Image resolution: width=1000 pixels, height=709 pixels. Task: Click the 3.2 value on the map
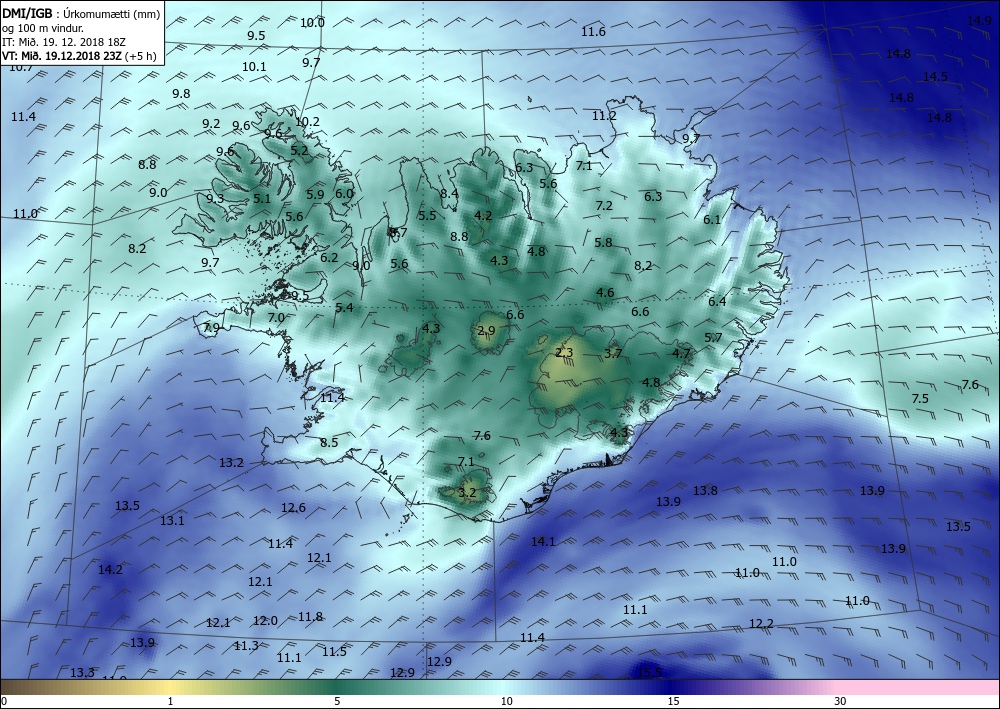pos(467,492)
